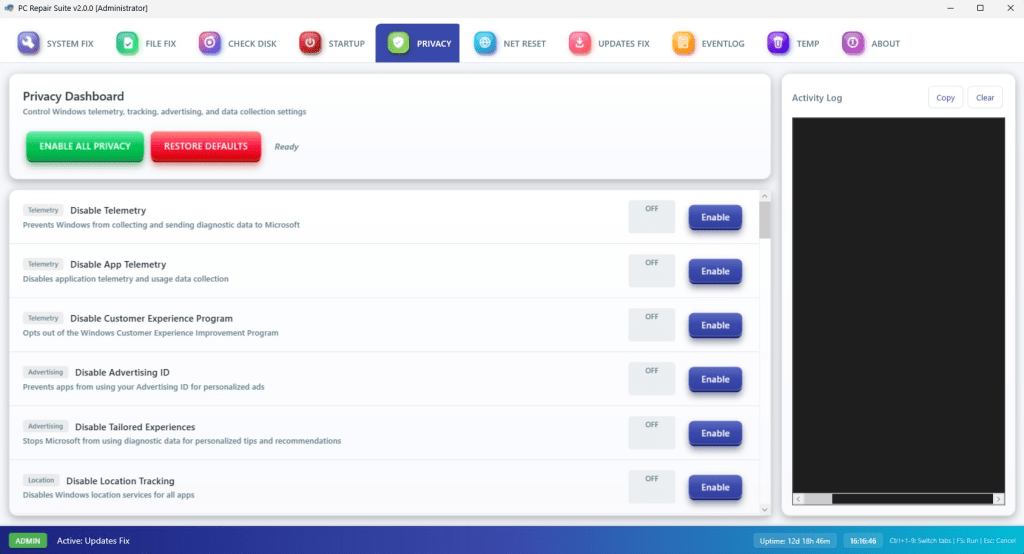
Task: Click the System Fix wrench icon
Action: point(29,43)
